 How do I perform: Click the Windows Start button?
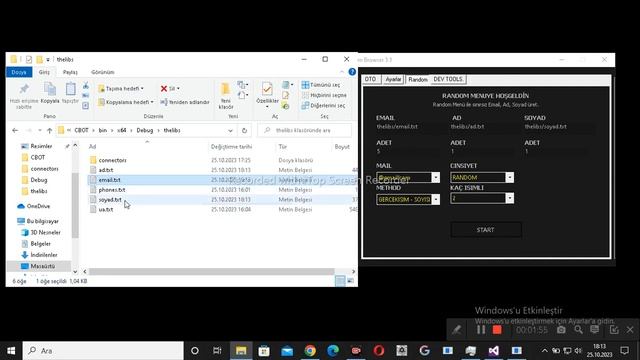(x=11, y=351)
